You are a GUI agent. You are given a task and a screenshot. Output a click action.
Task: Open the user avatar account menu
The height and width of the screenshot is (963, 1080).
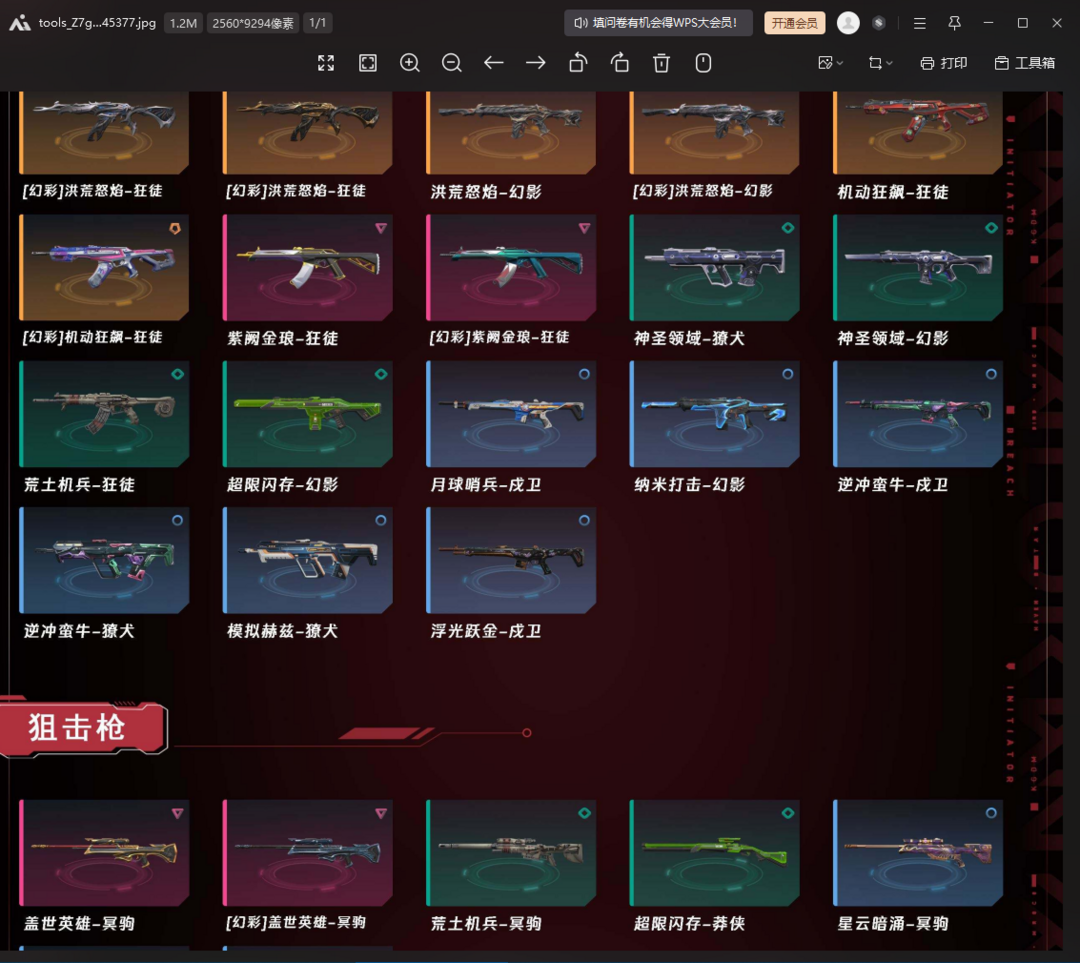point(848,23)
